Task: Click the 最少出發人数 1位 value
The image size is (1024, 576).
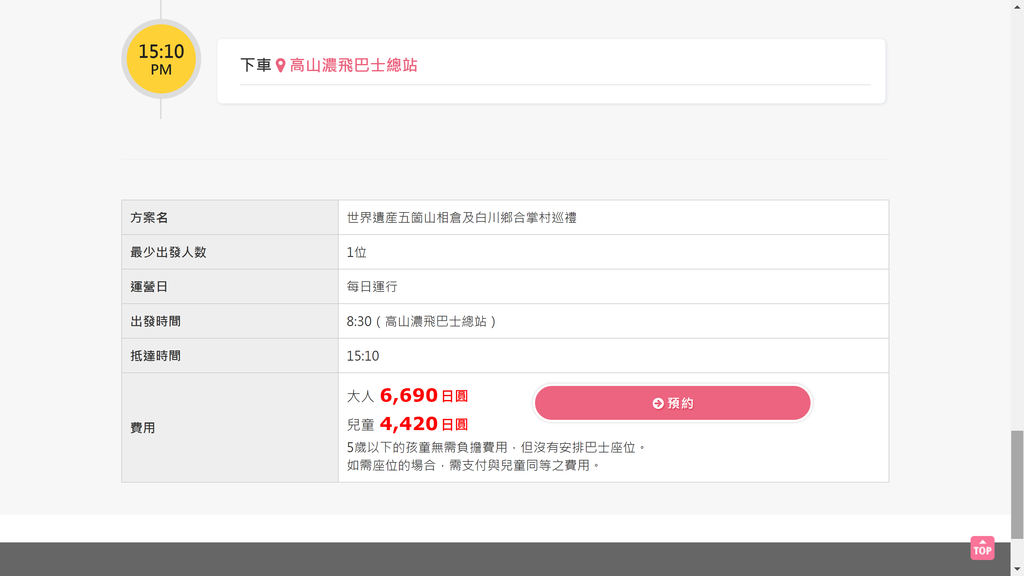Action: (x=357, y=252)
